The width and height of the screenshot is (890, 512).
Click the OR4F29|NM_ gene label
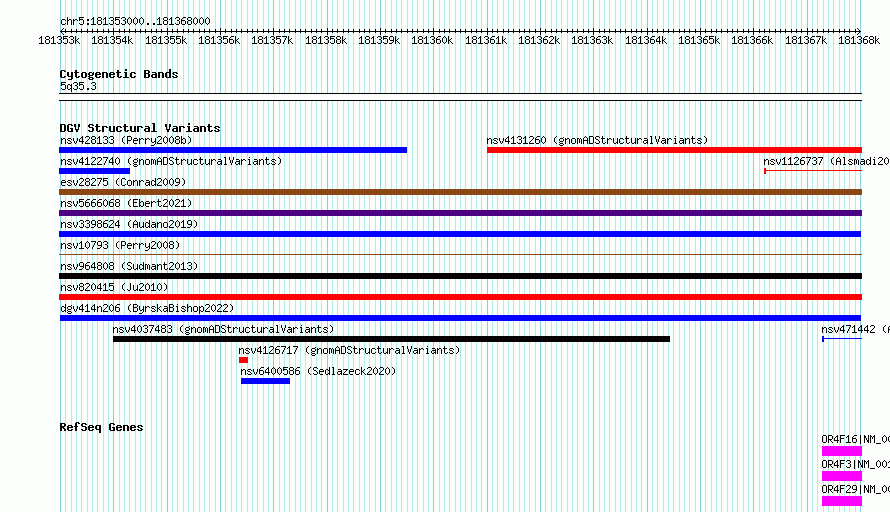tap(855, 489)
